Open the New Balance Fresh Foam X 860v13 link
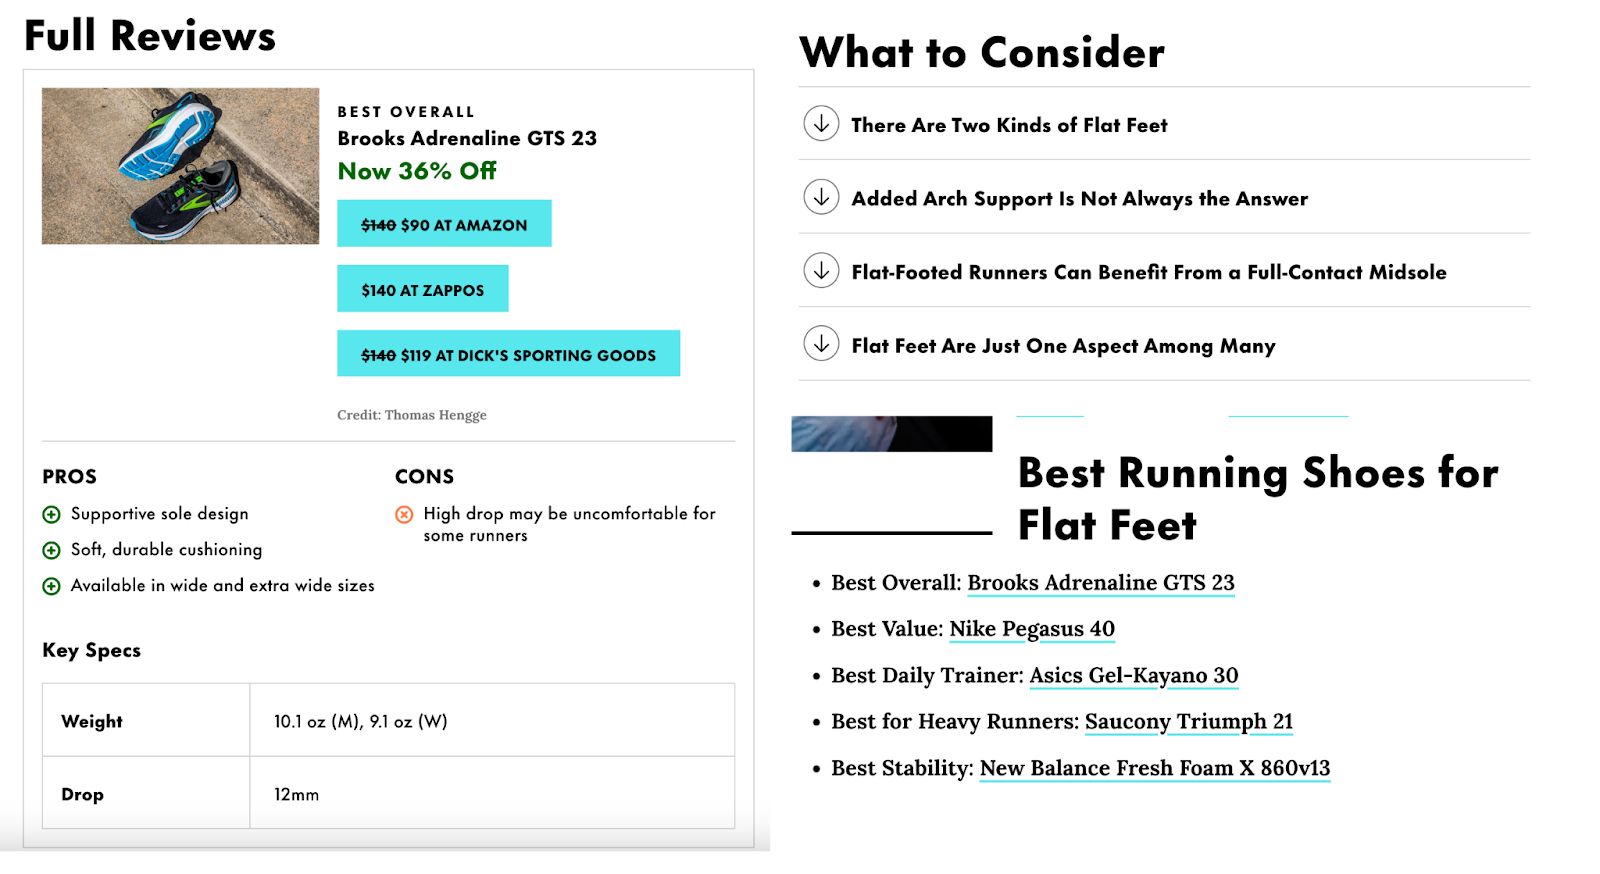 pos(1155,768)
